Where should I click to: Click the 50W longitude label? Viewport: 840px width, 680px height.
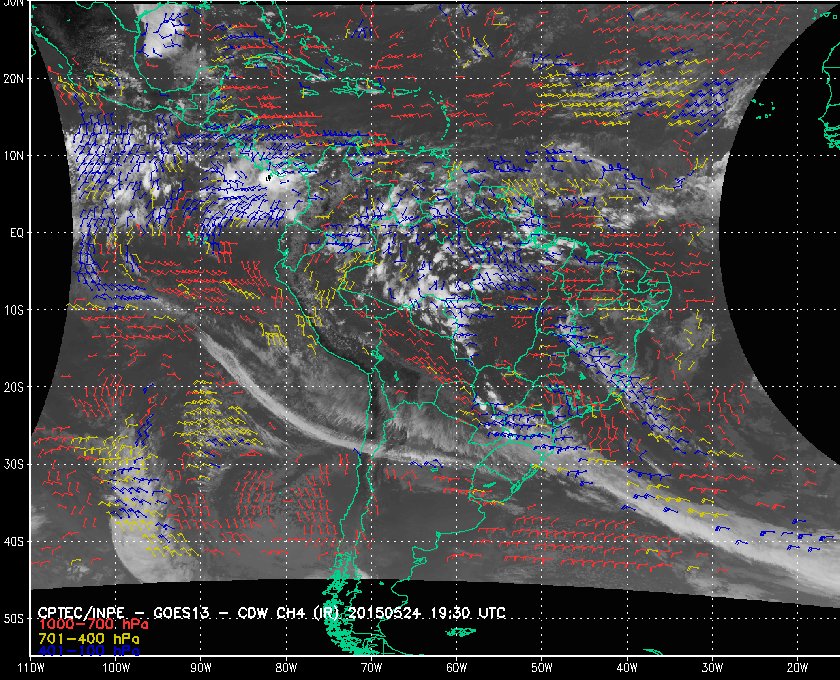point(542,668)
